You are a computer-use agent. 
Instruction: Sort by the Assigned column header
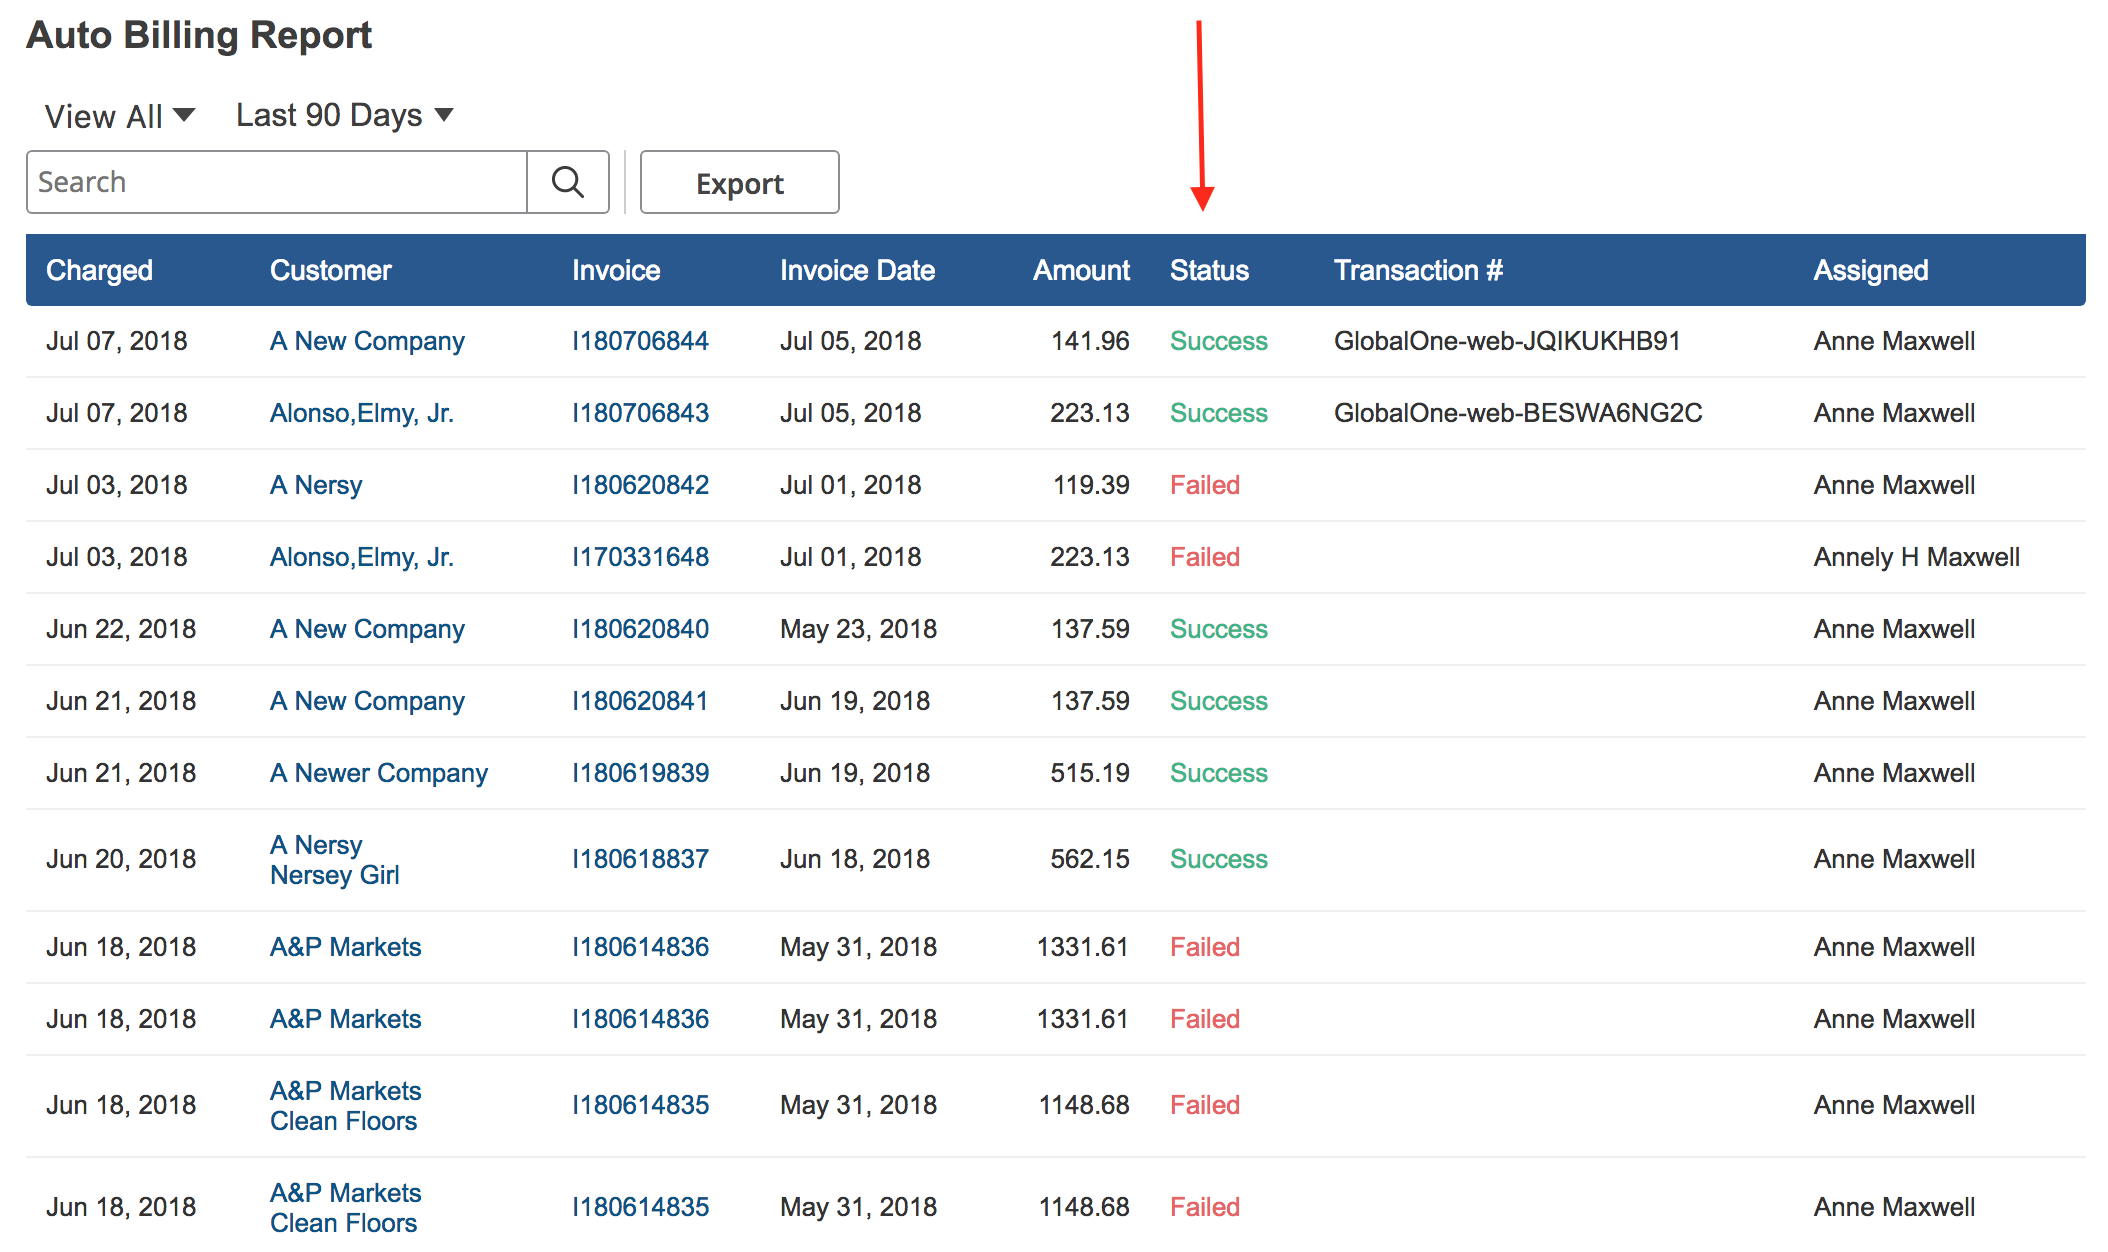1870,270
